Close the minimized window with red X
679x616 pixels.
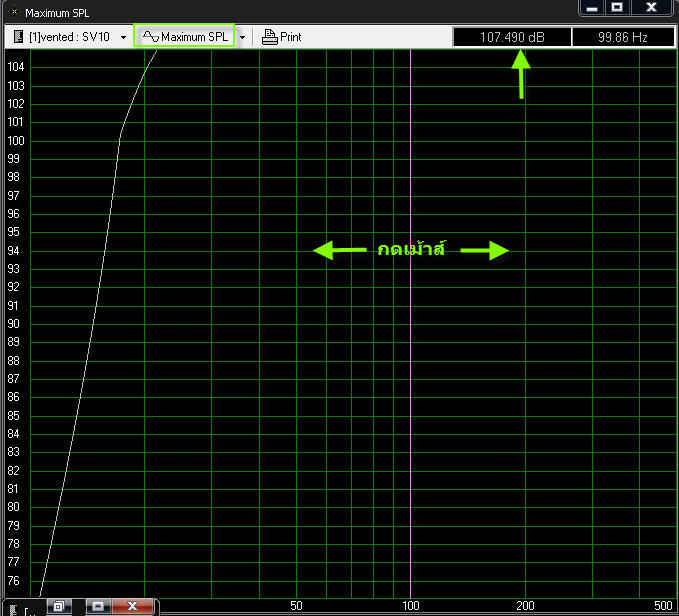[x=133, y=606]
